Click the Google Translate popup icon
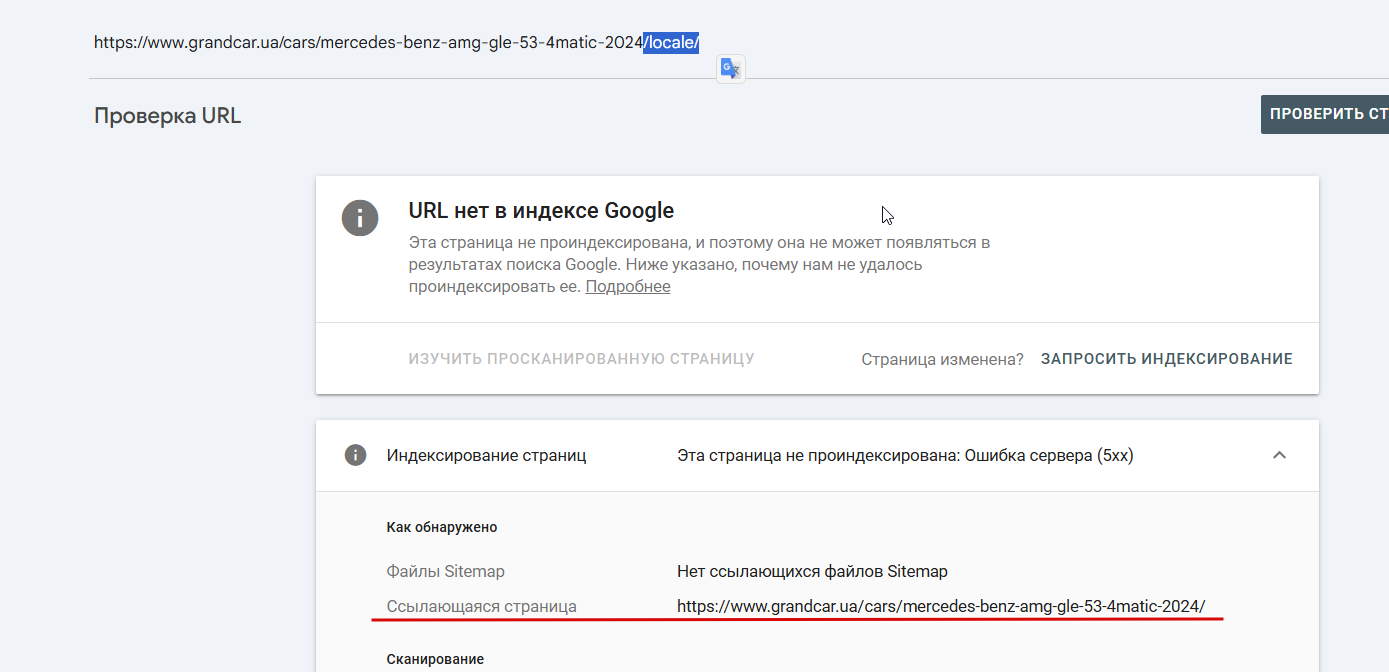Screen dimensions: 1389x672 coord(731,68)
